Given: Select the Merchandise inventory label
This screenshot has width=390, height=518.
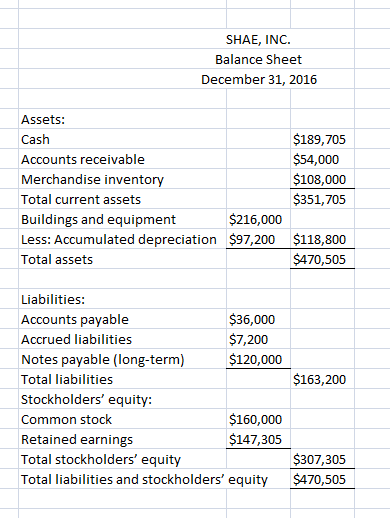Looking at the screenshot, I should click(x=92, y=179).
